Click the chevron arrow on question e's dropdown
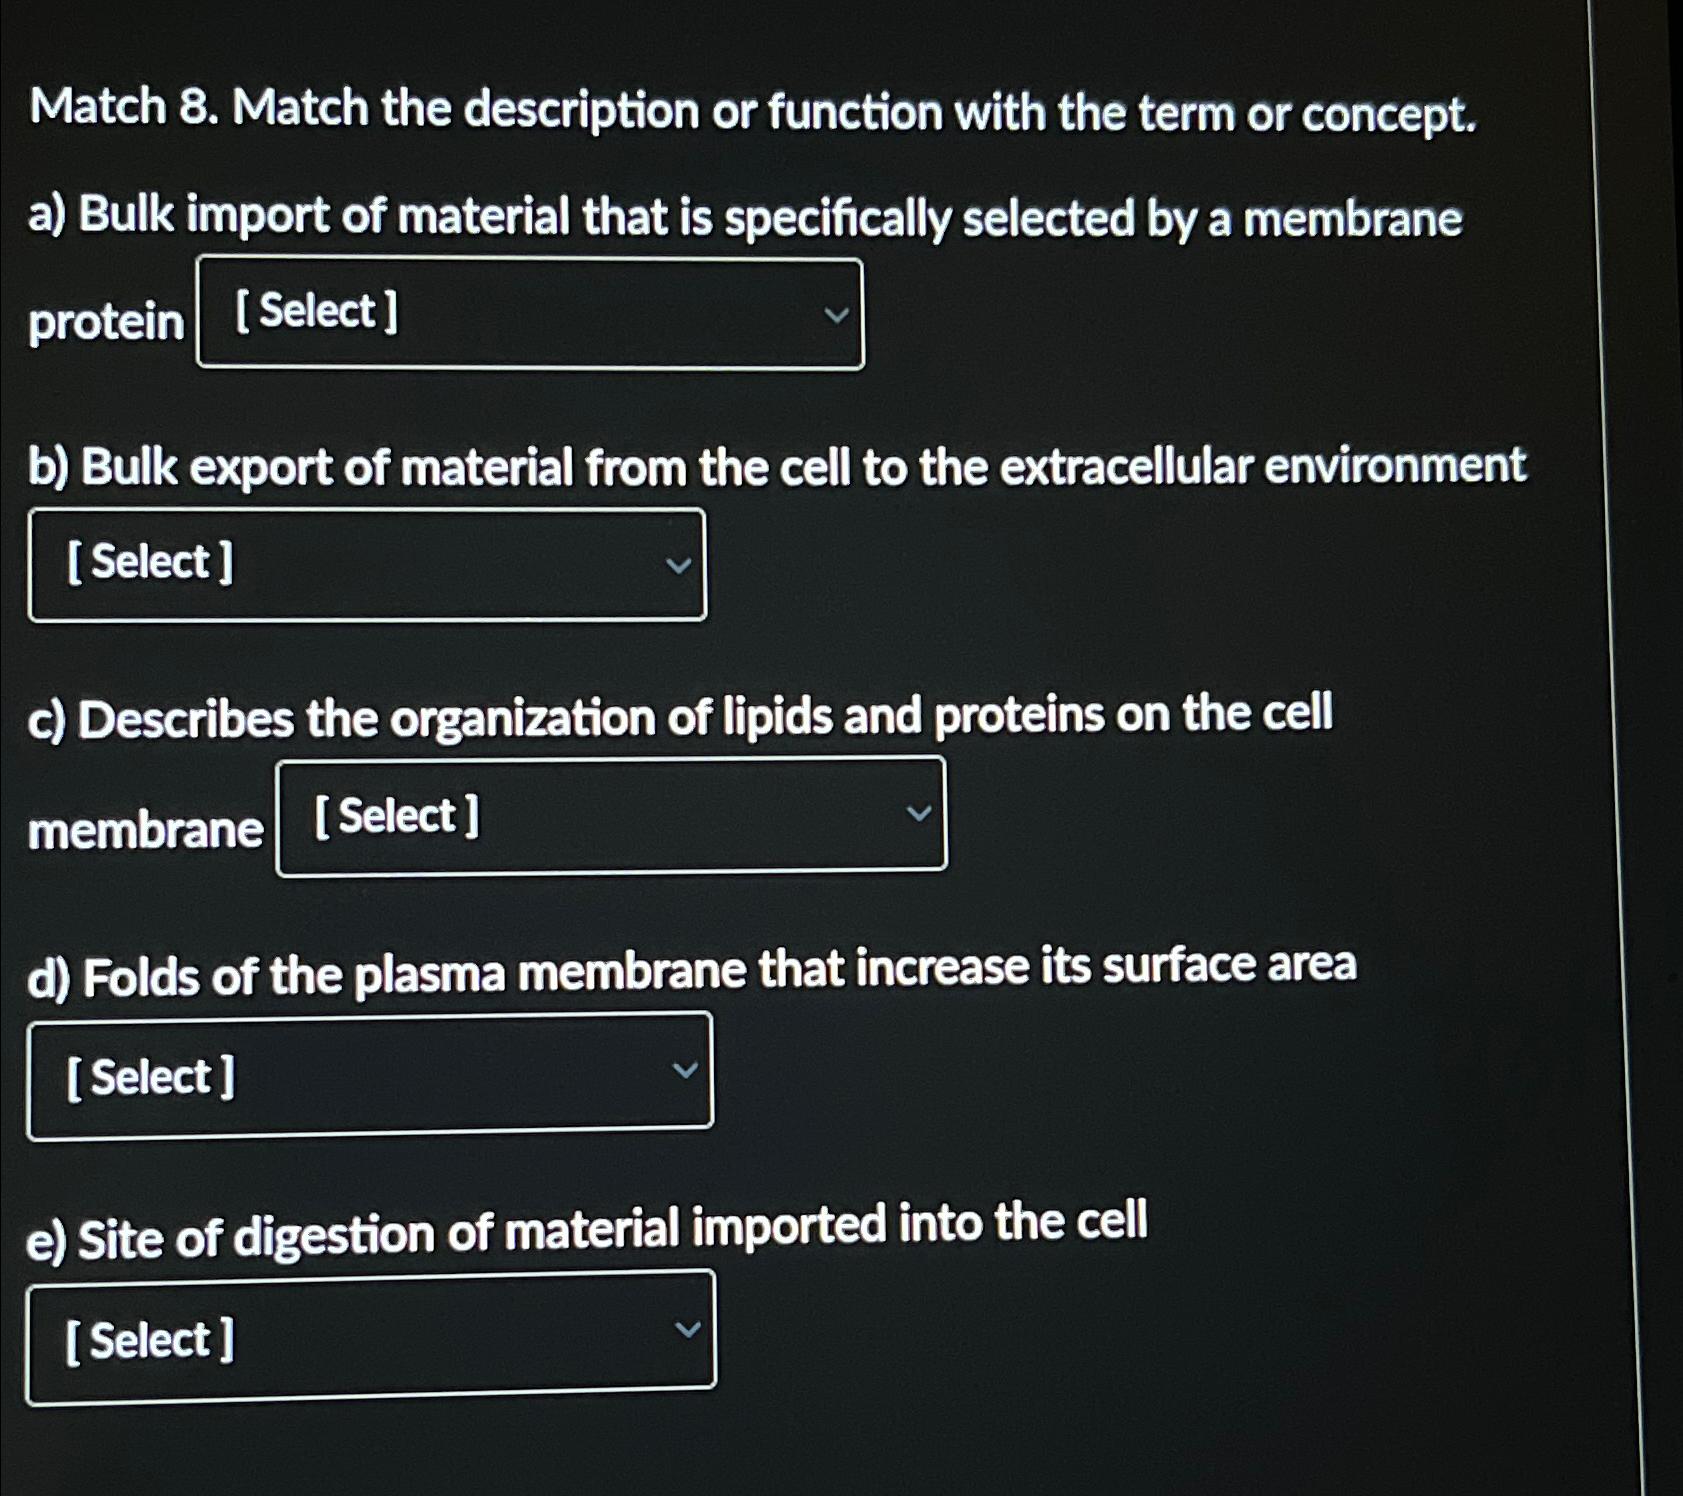This screenshot has width=1683, height=1496. click(690, 1330)
